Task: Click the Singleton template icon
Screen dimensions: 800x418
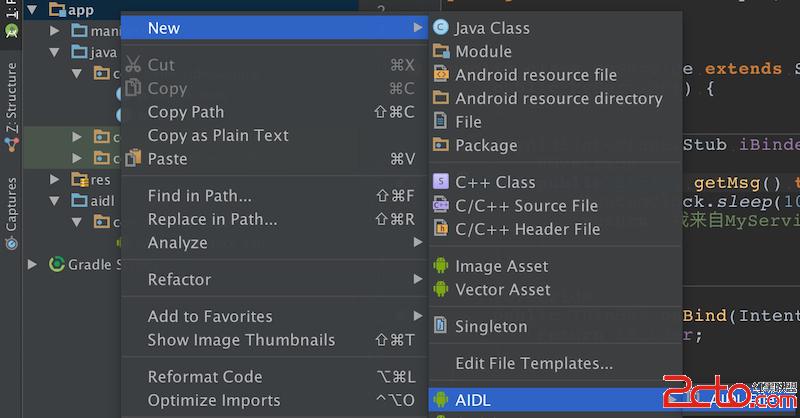Action: pyautogui.click(x=441, y=326)
